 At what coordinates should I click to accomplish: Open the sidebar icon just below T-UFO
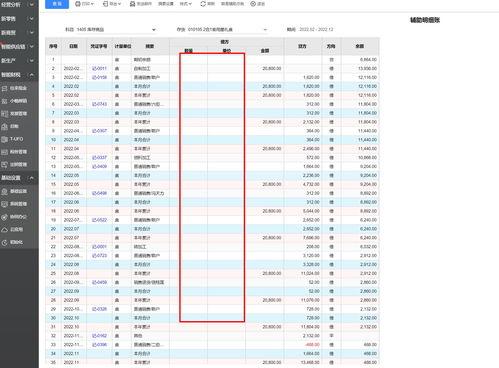point(4,152)
